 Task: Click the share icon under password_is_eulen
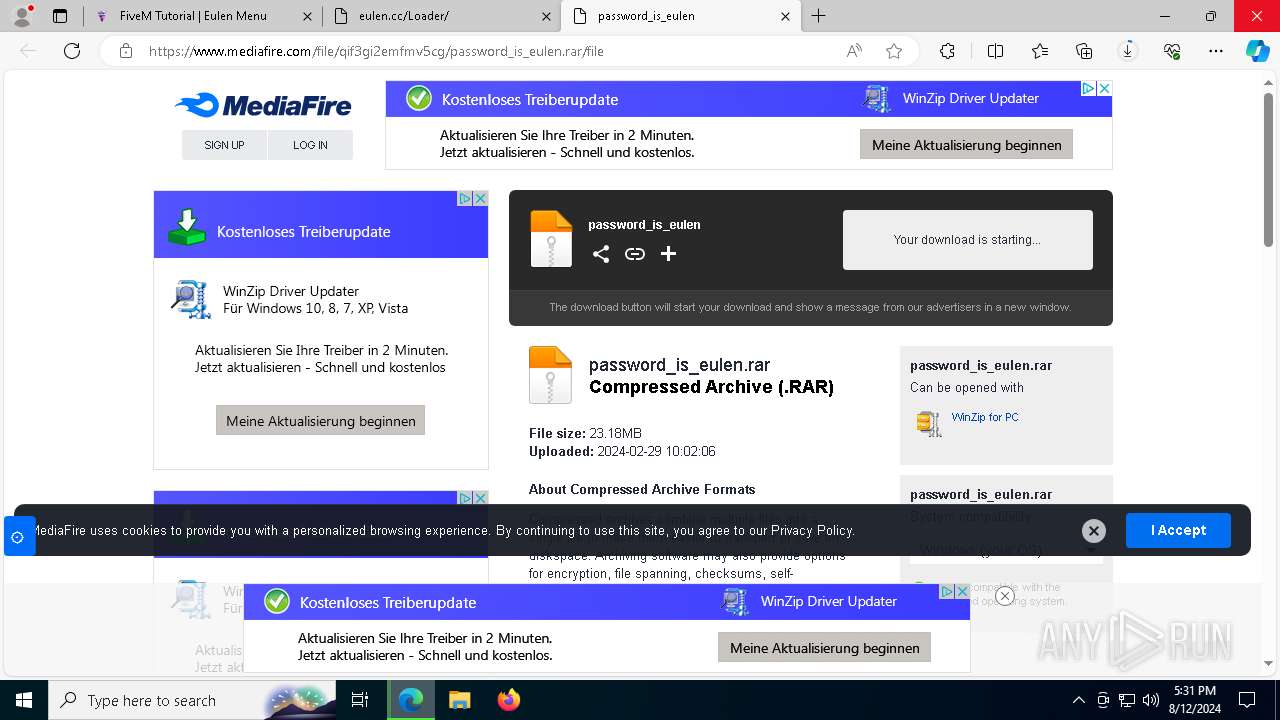coord(601,254)
